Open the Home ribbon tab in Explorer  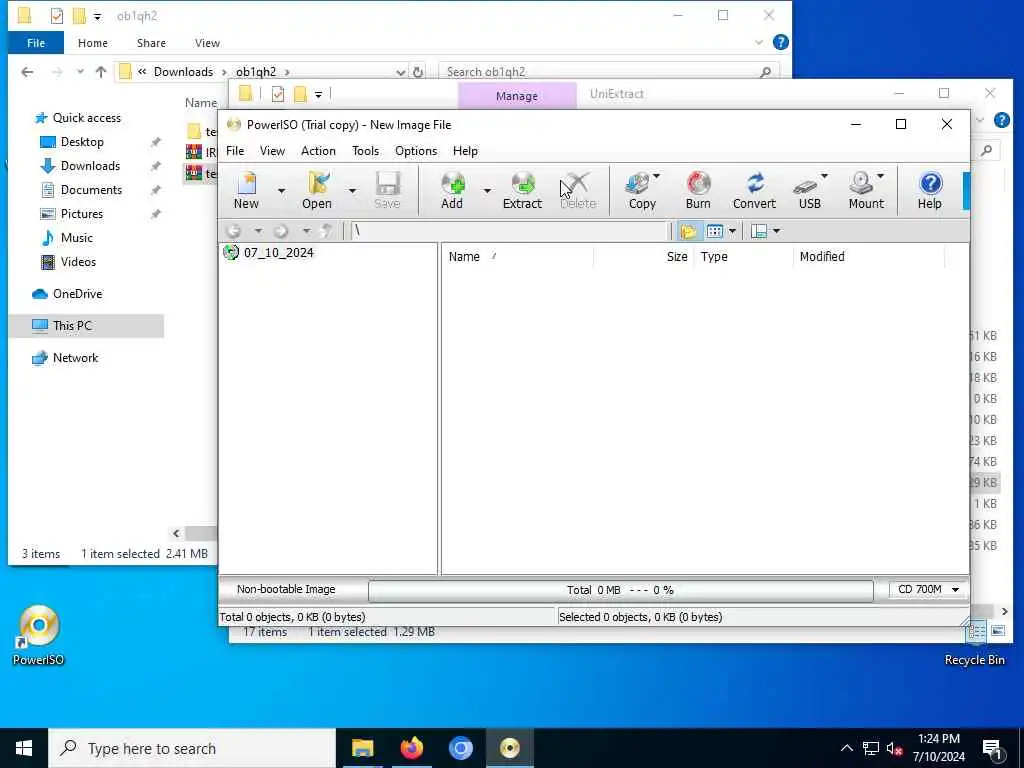(x=93, y=43)
